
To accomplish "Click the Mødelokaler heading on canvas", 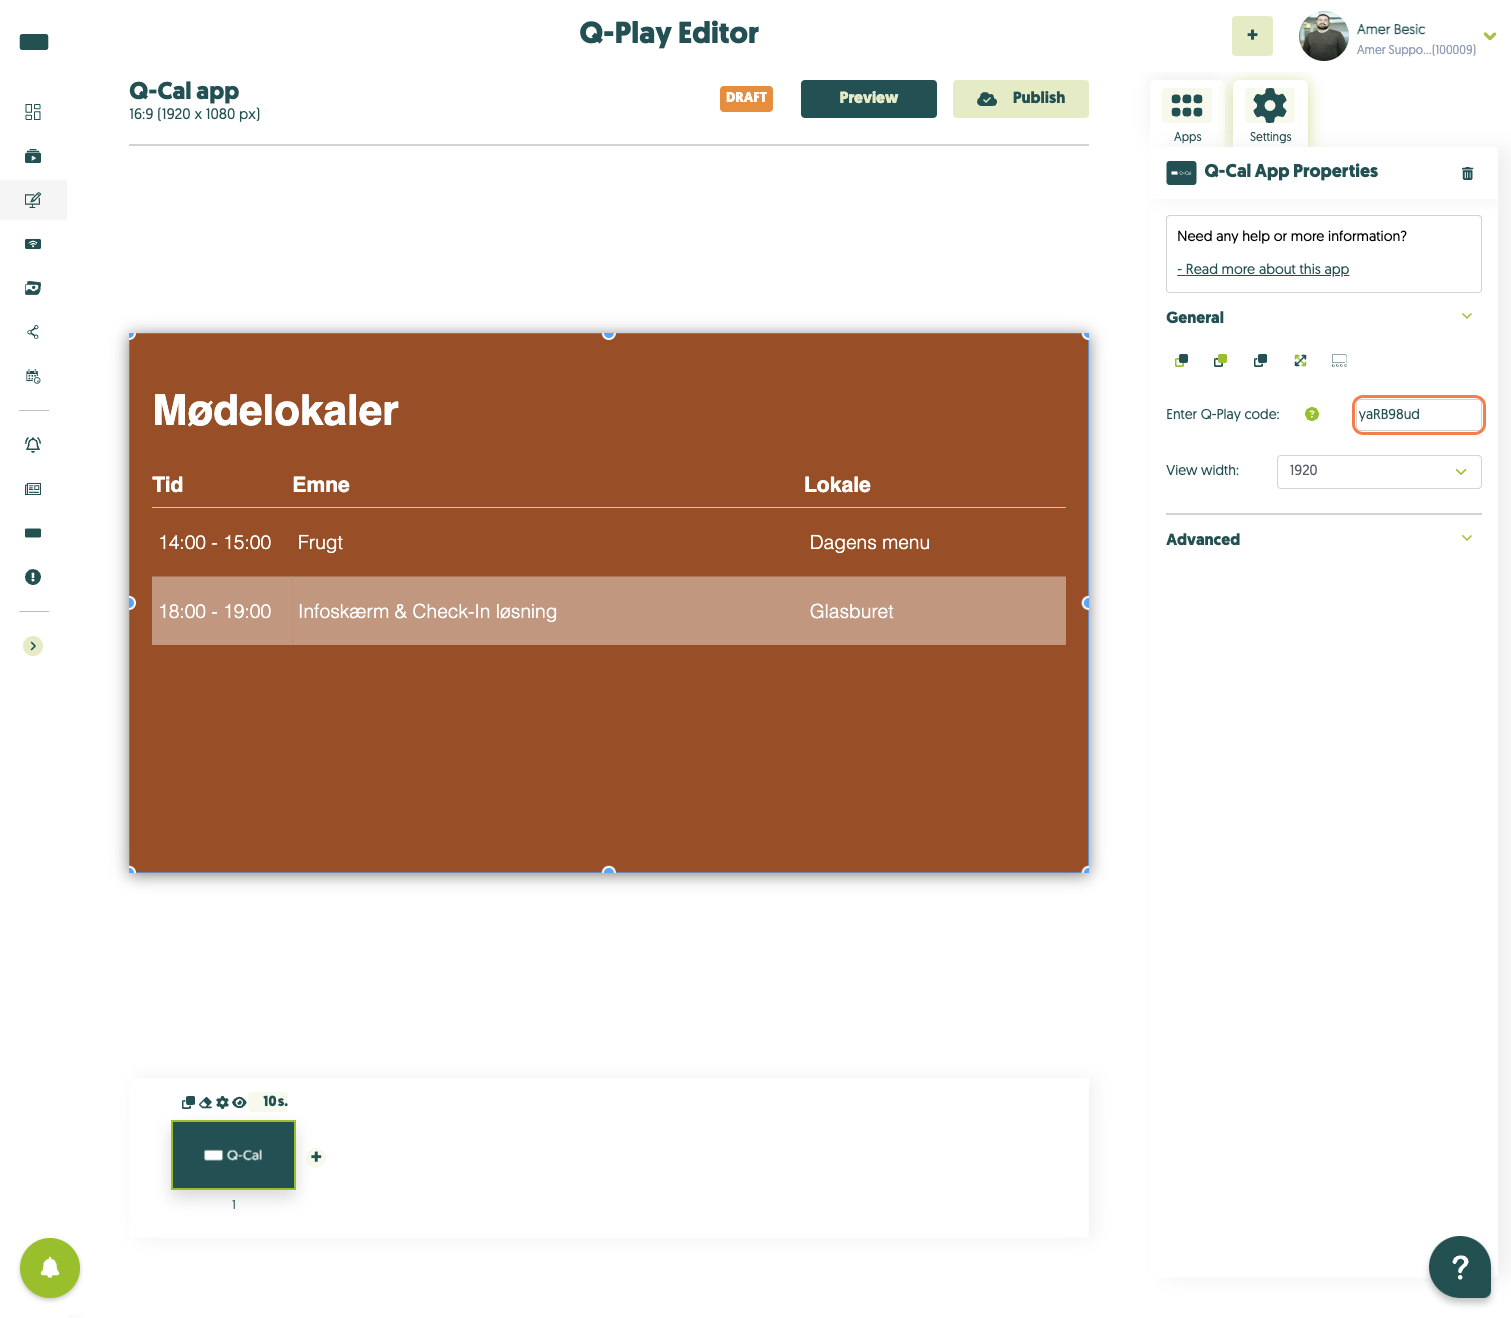I will coord(275,411).
